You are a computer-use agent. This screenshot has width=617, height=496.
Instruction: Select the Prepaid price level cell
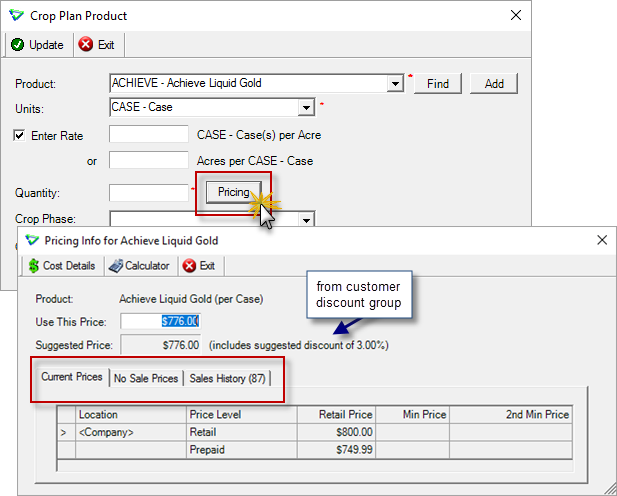pyautogui.click(x=242, y=450)
